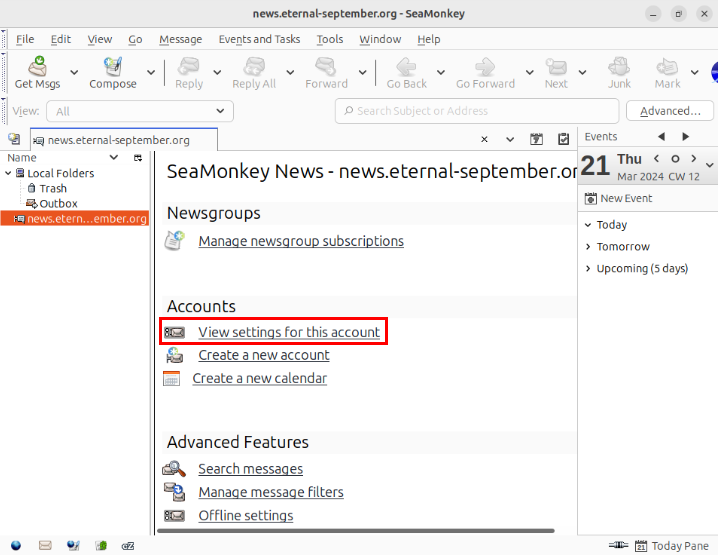Open the Message menu
Viewport: 718px width, 556px height.
click(x=180, y=39)
